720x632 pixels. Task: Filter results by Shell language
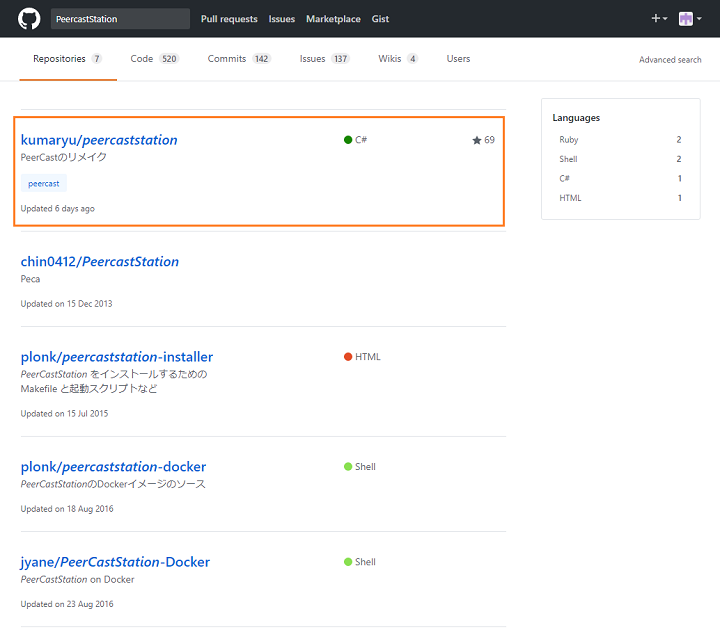pos(620,159)
